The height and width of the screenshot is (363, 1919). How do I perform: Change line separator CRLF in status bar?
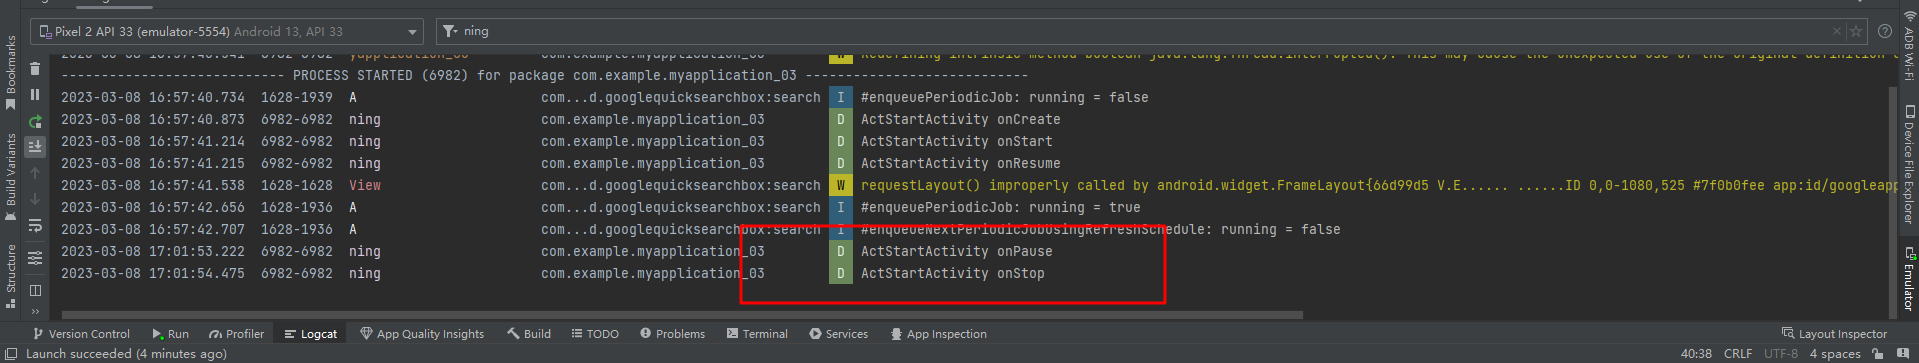coord(1738,354)
